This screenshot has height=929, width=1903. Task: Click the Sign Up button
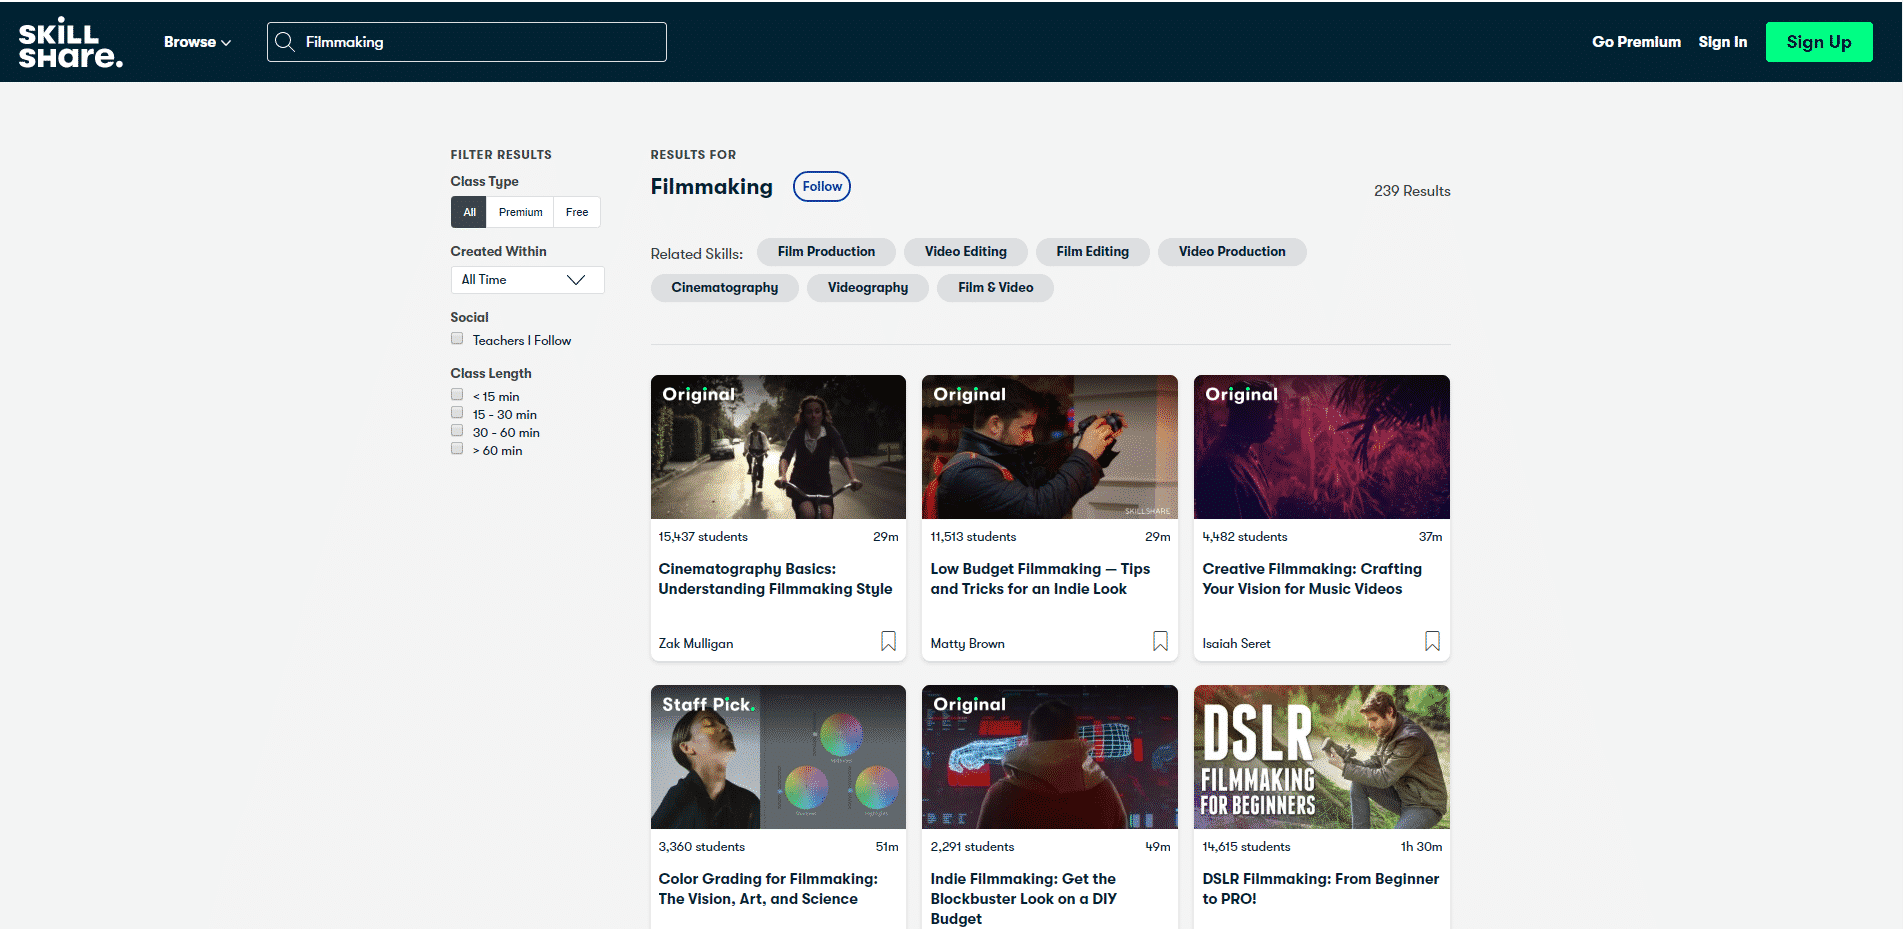tap(1819, 42)
